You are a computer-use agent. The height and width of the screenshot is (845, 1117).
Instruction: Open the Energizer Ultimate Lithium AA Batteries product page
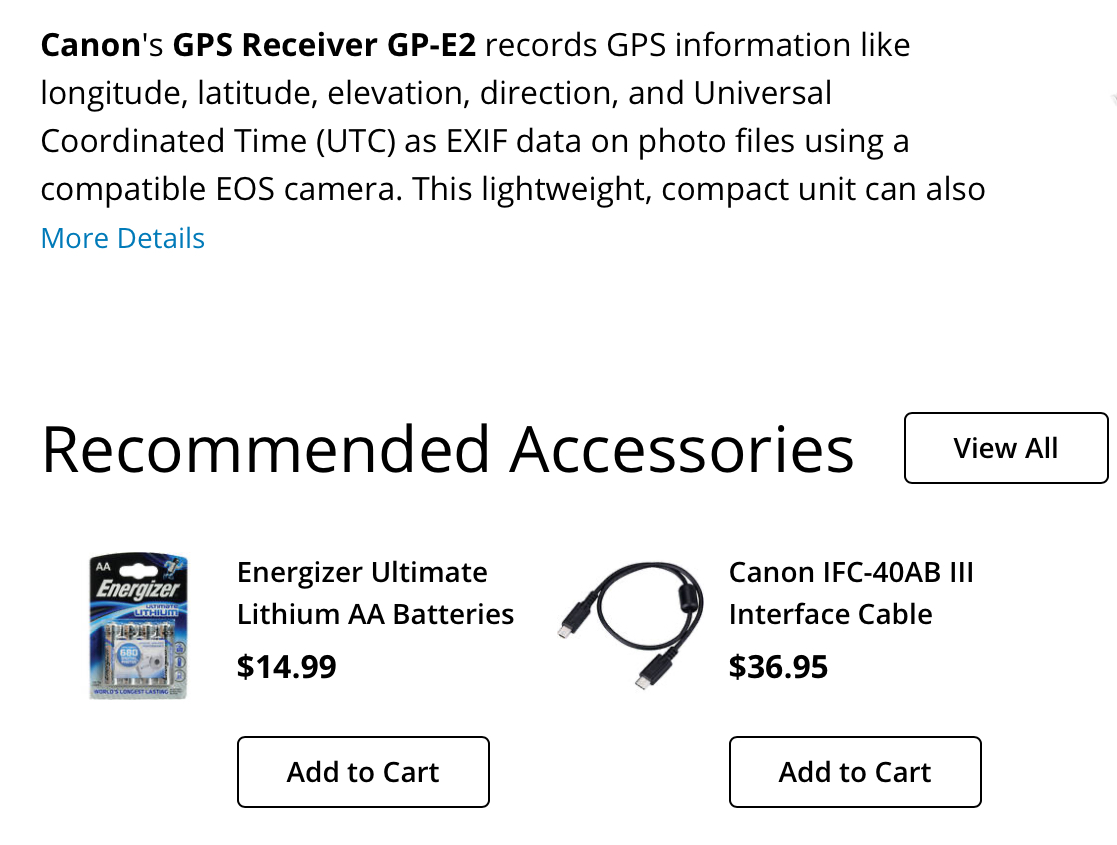click(x=375, y=592)
